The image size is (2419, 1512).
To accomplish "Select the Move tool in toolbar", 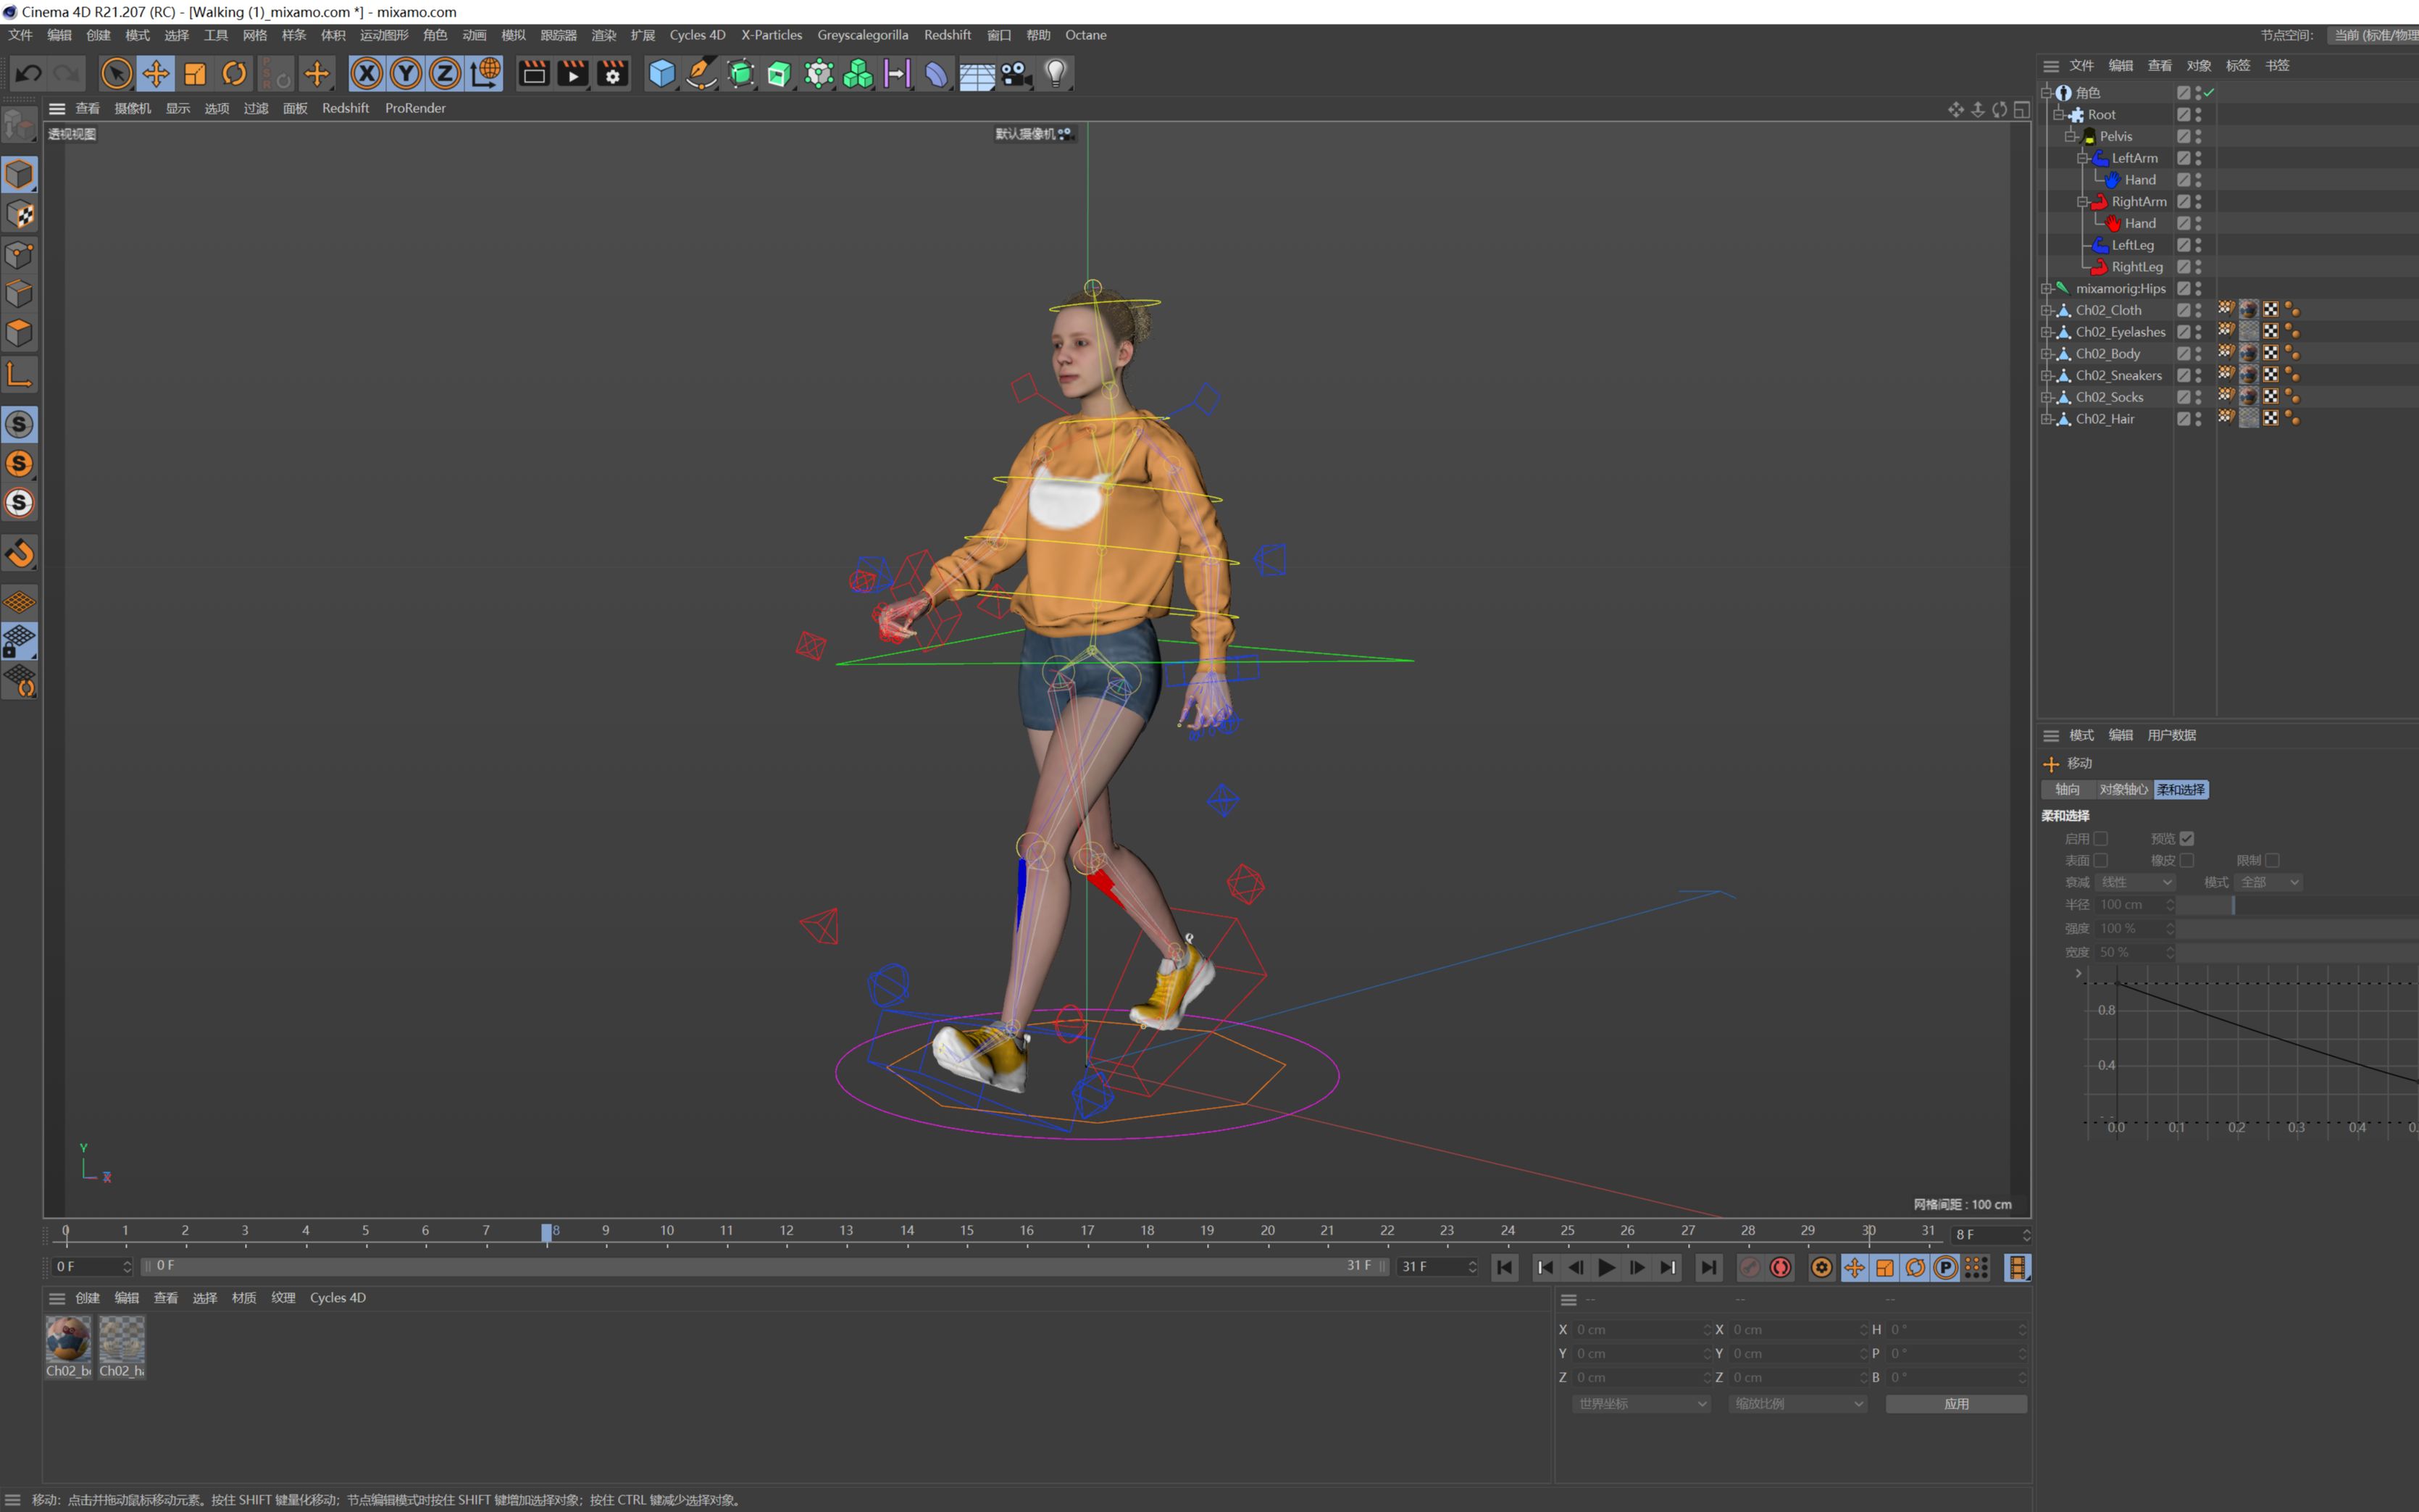I will click(x=155, y=73).
